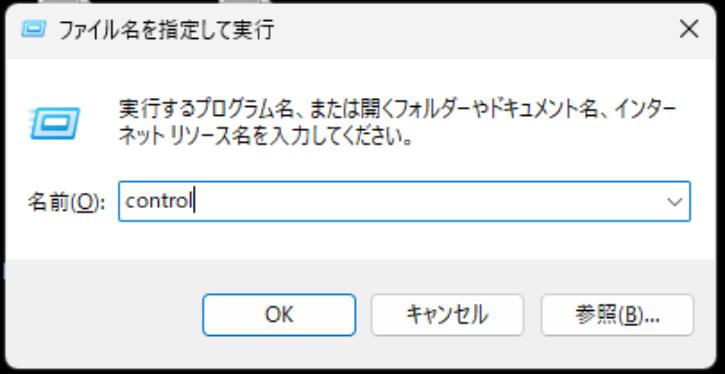Click gray footer area left of OK
The width and height of the screenshot is (725, 374).
tap(104, 314)
